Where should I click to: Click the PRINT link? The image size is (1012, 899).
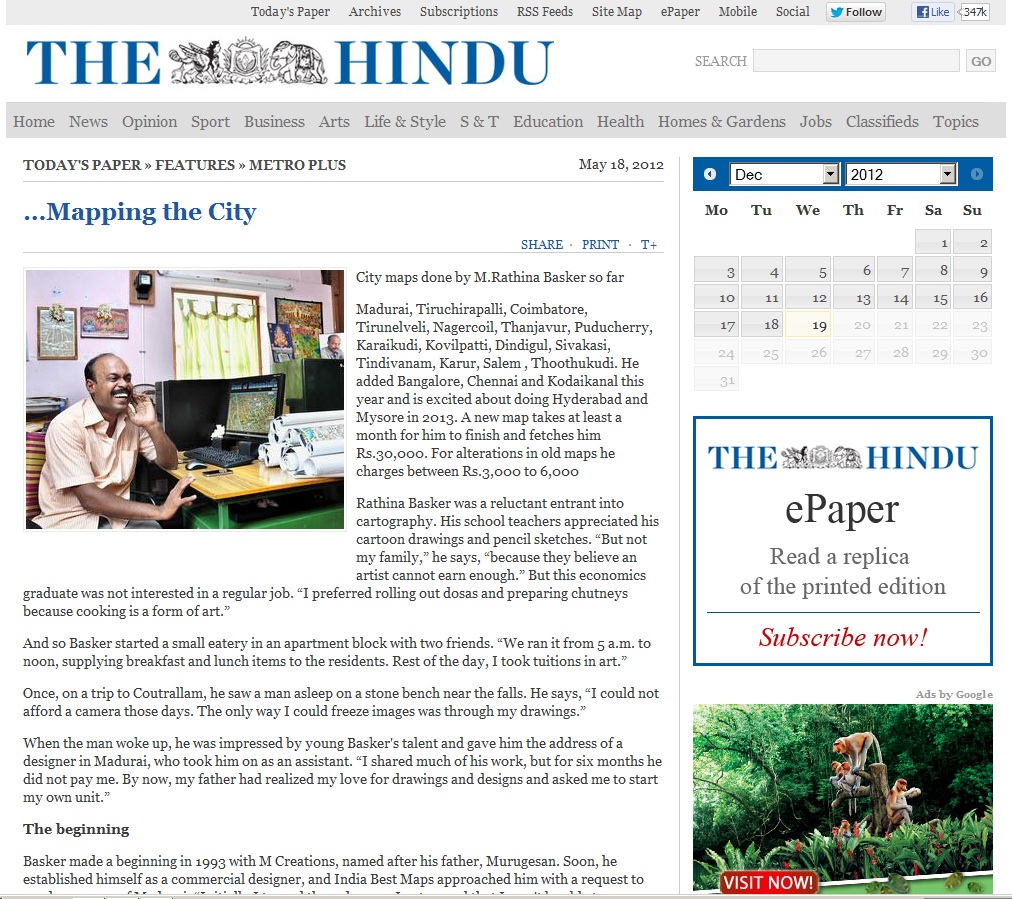(x=600, y=245)
